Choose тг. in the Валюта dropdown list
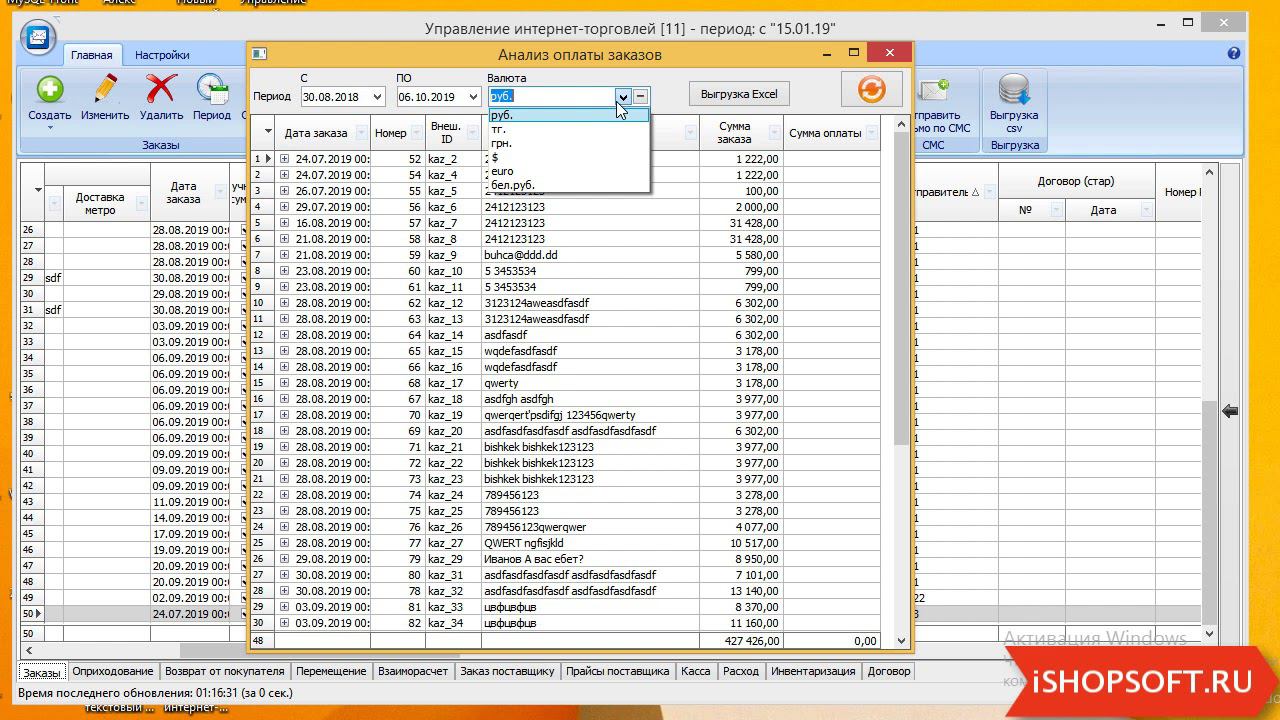This screenshot has width=1280, height=720. (499, 129)
